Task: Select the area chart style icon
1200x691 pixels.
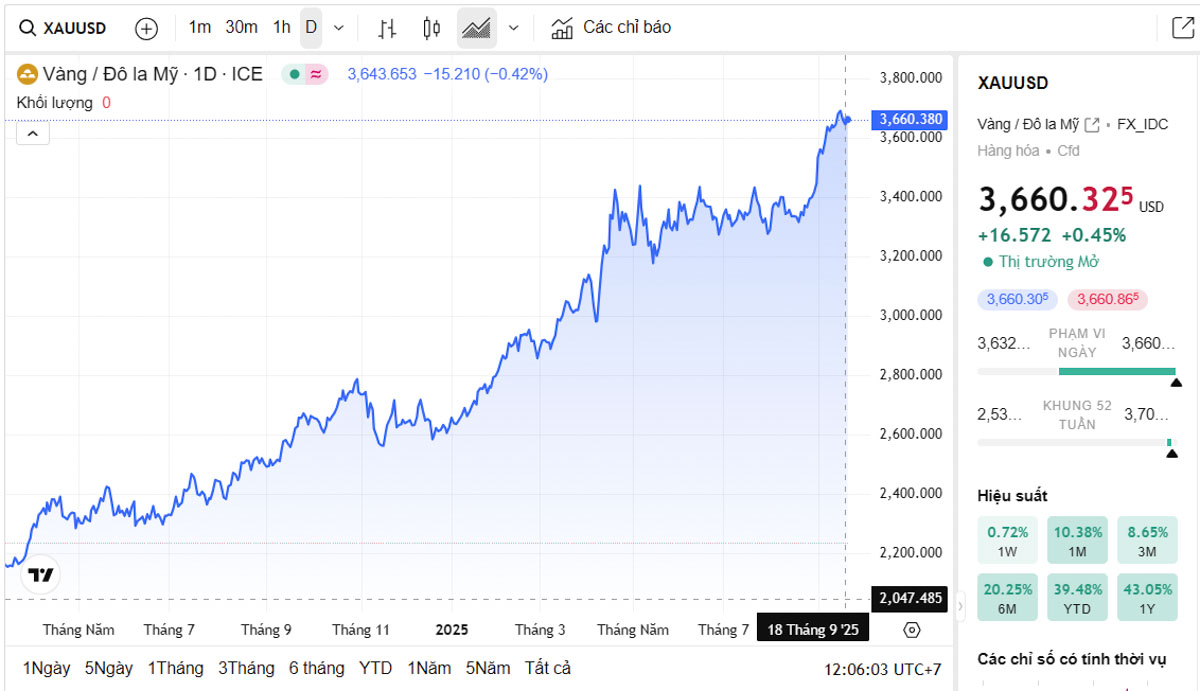Action: tap(477, 28)
